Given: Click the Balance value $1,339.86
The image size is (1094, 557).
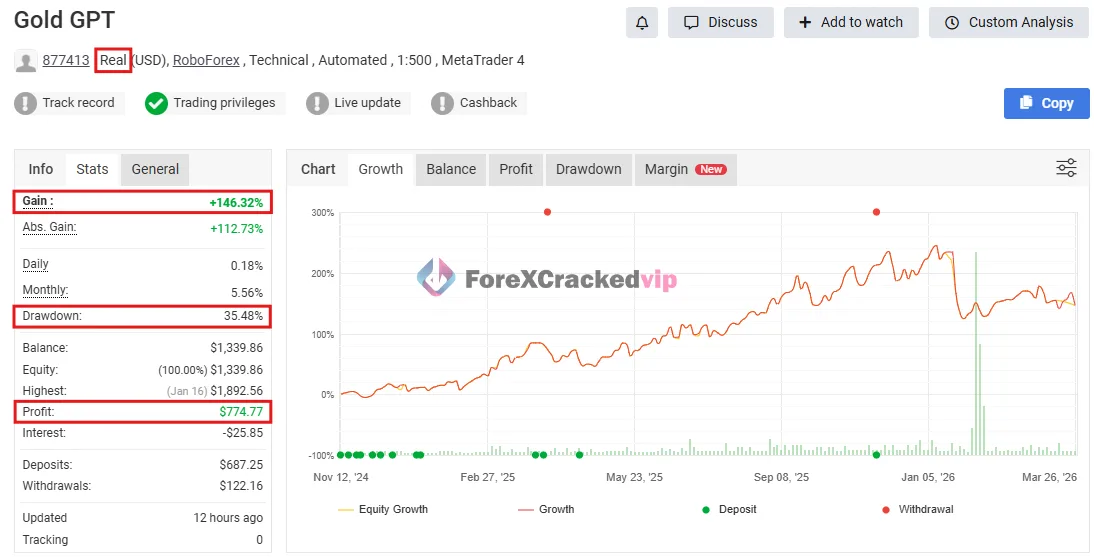Looking at the screenshot, I should click(x=237, y=348).
